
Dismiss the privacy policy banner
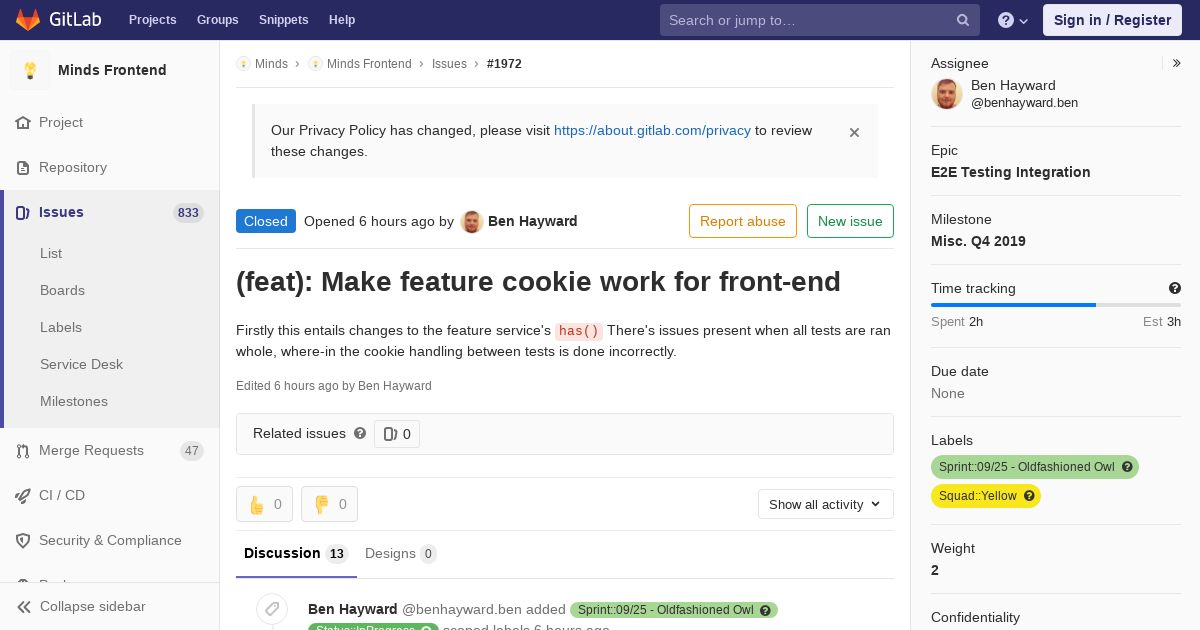coord(854,132)
